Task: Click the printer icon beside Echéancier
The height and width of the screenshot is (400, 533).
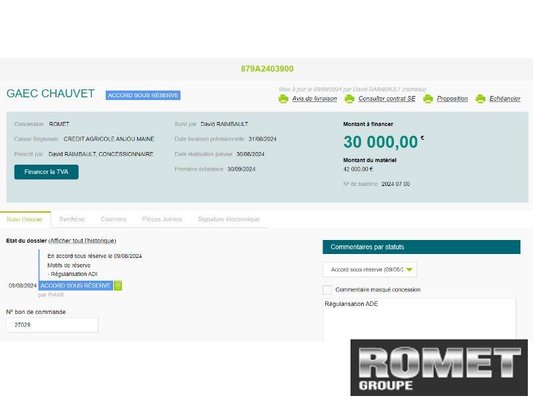Action: (480, 99)
